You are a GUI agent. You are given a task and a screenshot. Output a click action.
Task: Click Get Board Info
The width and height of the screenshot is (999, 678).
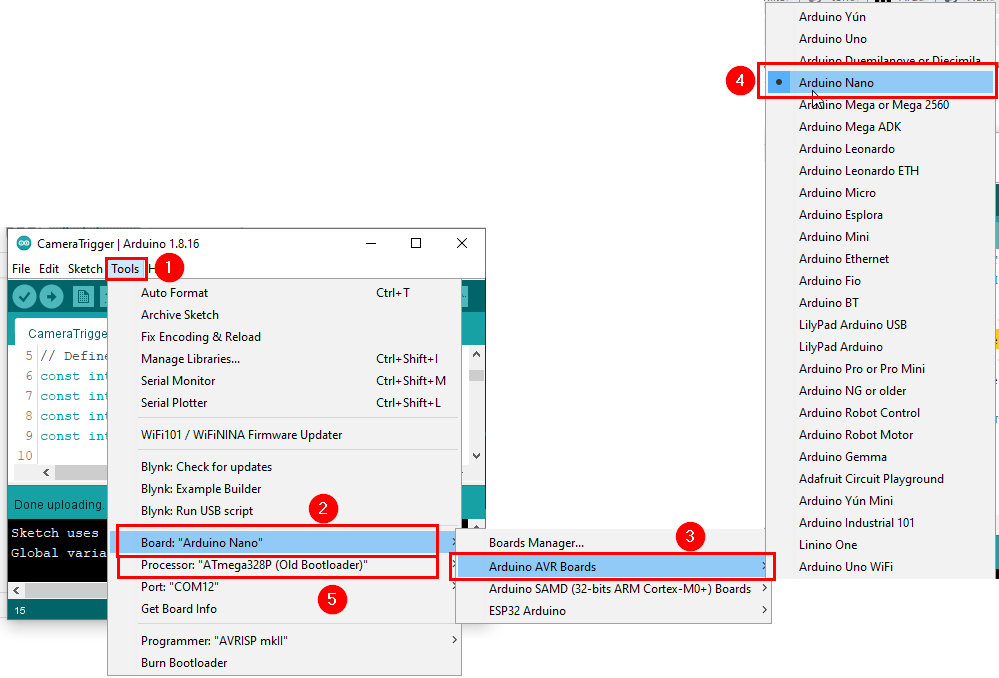[x=284, y=609]
